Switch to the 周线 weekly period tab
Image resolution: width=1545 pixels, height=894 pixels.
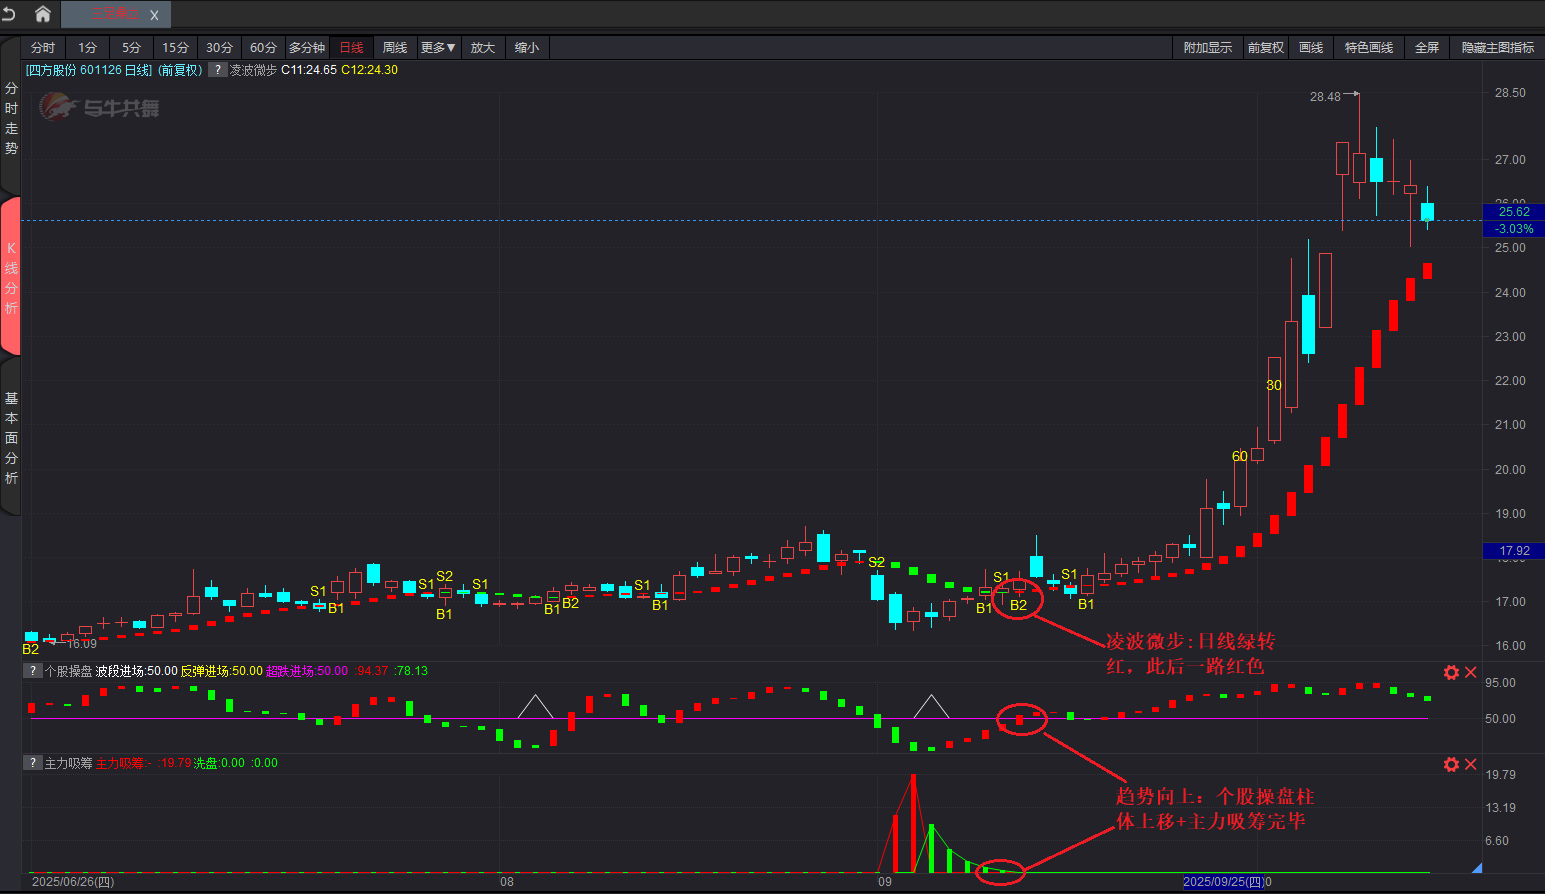pyautogui.click(x=395, y=48)
